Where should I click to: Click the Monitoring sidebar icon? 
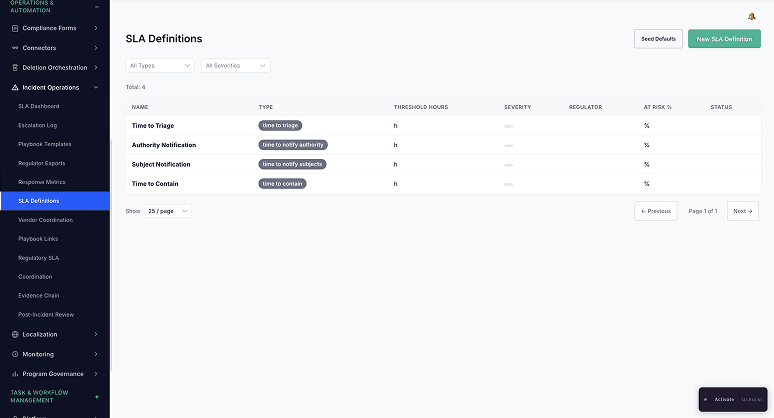(x=15, y=354)
